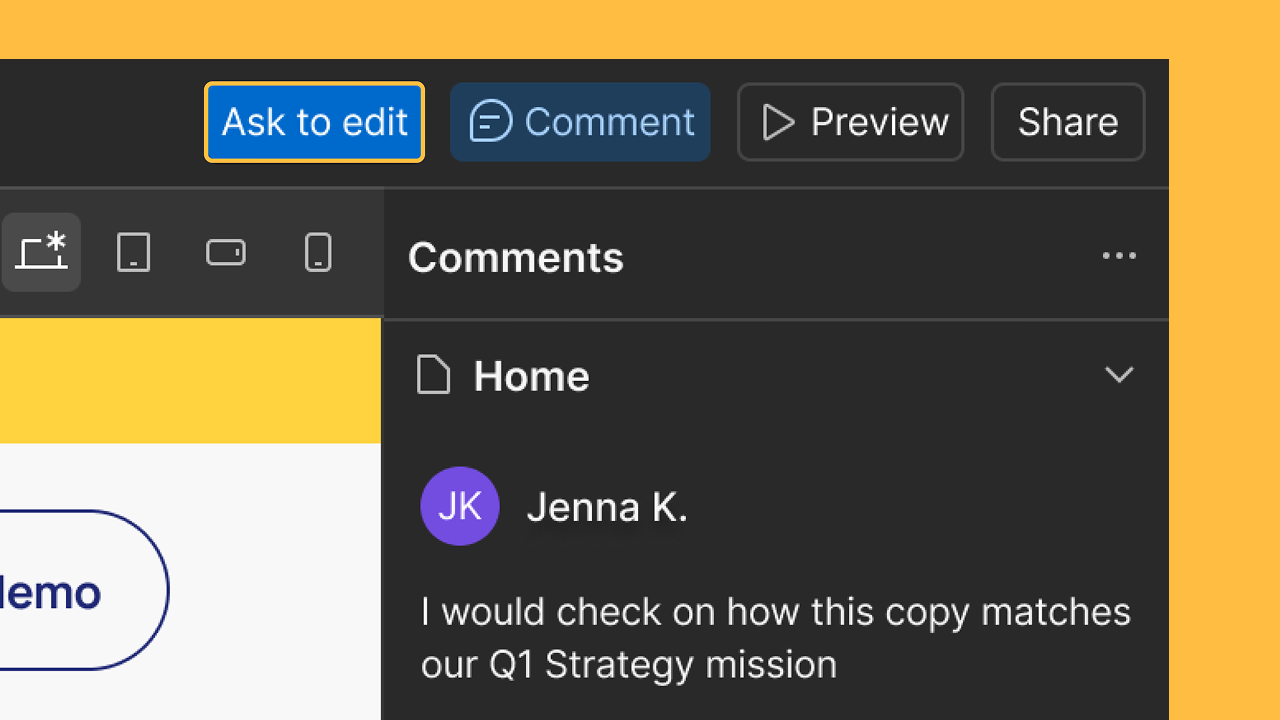The height and width of the screenshot is (720, 1280).
Task: Enable commenting mode
Action: tap(580, 122)
